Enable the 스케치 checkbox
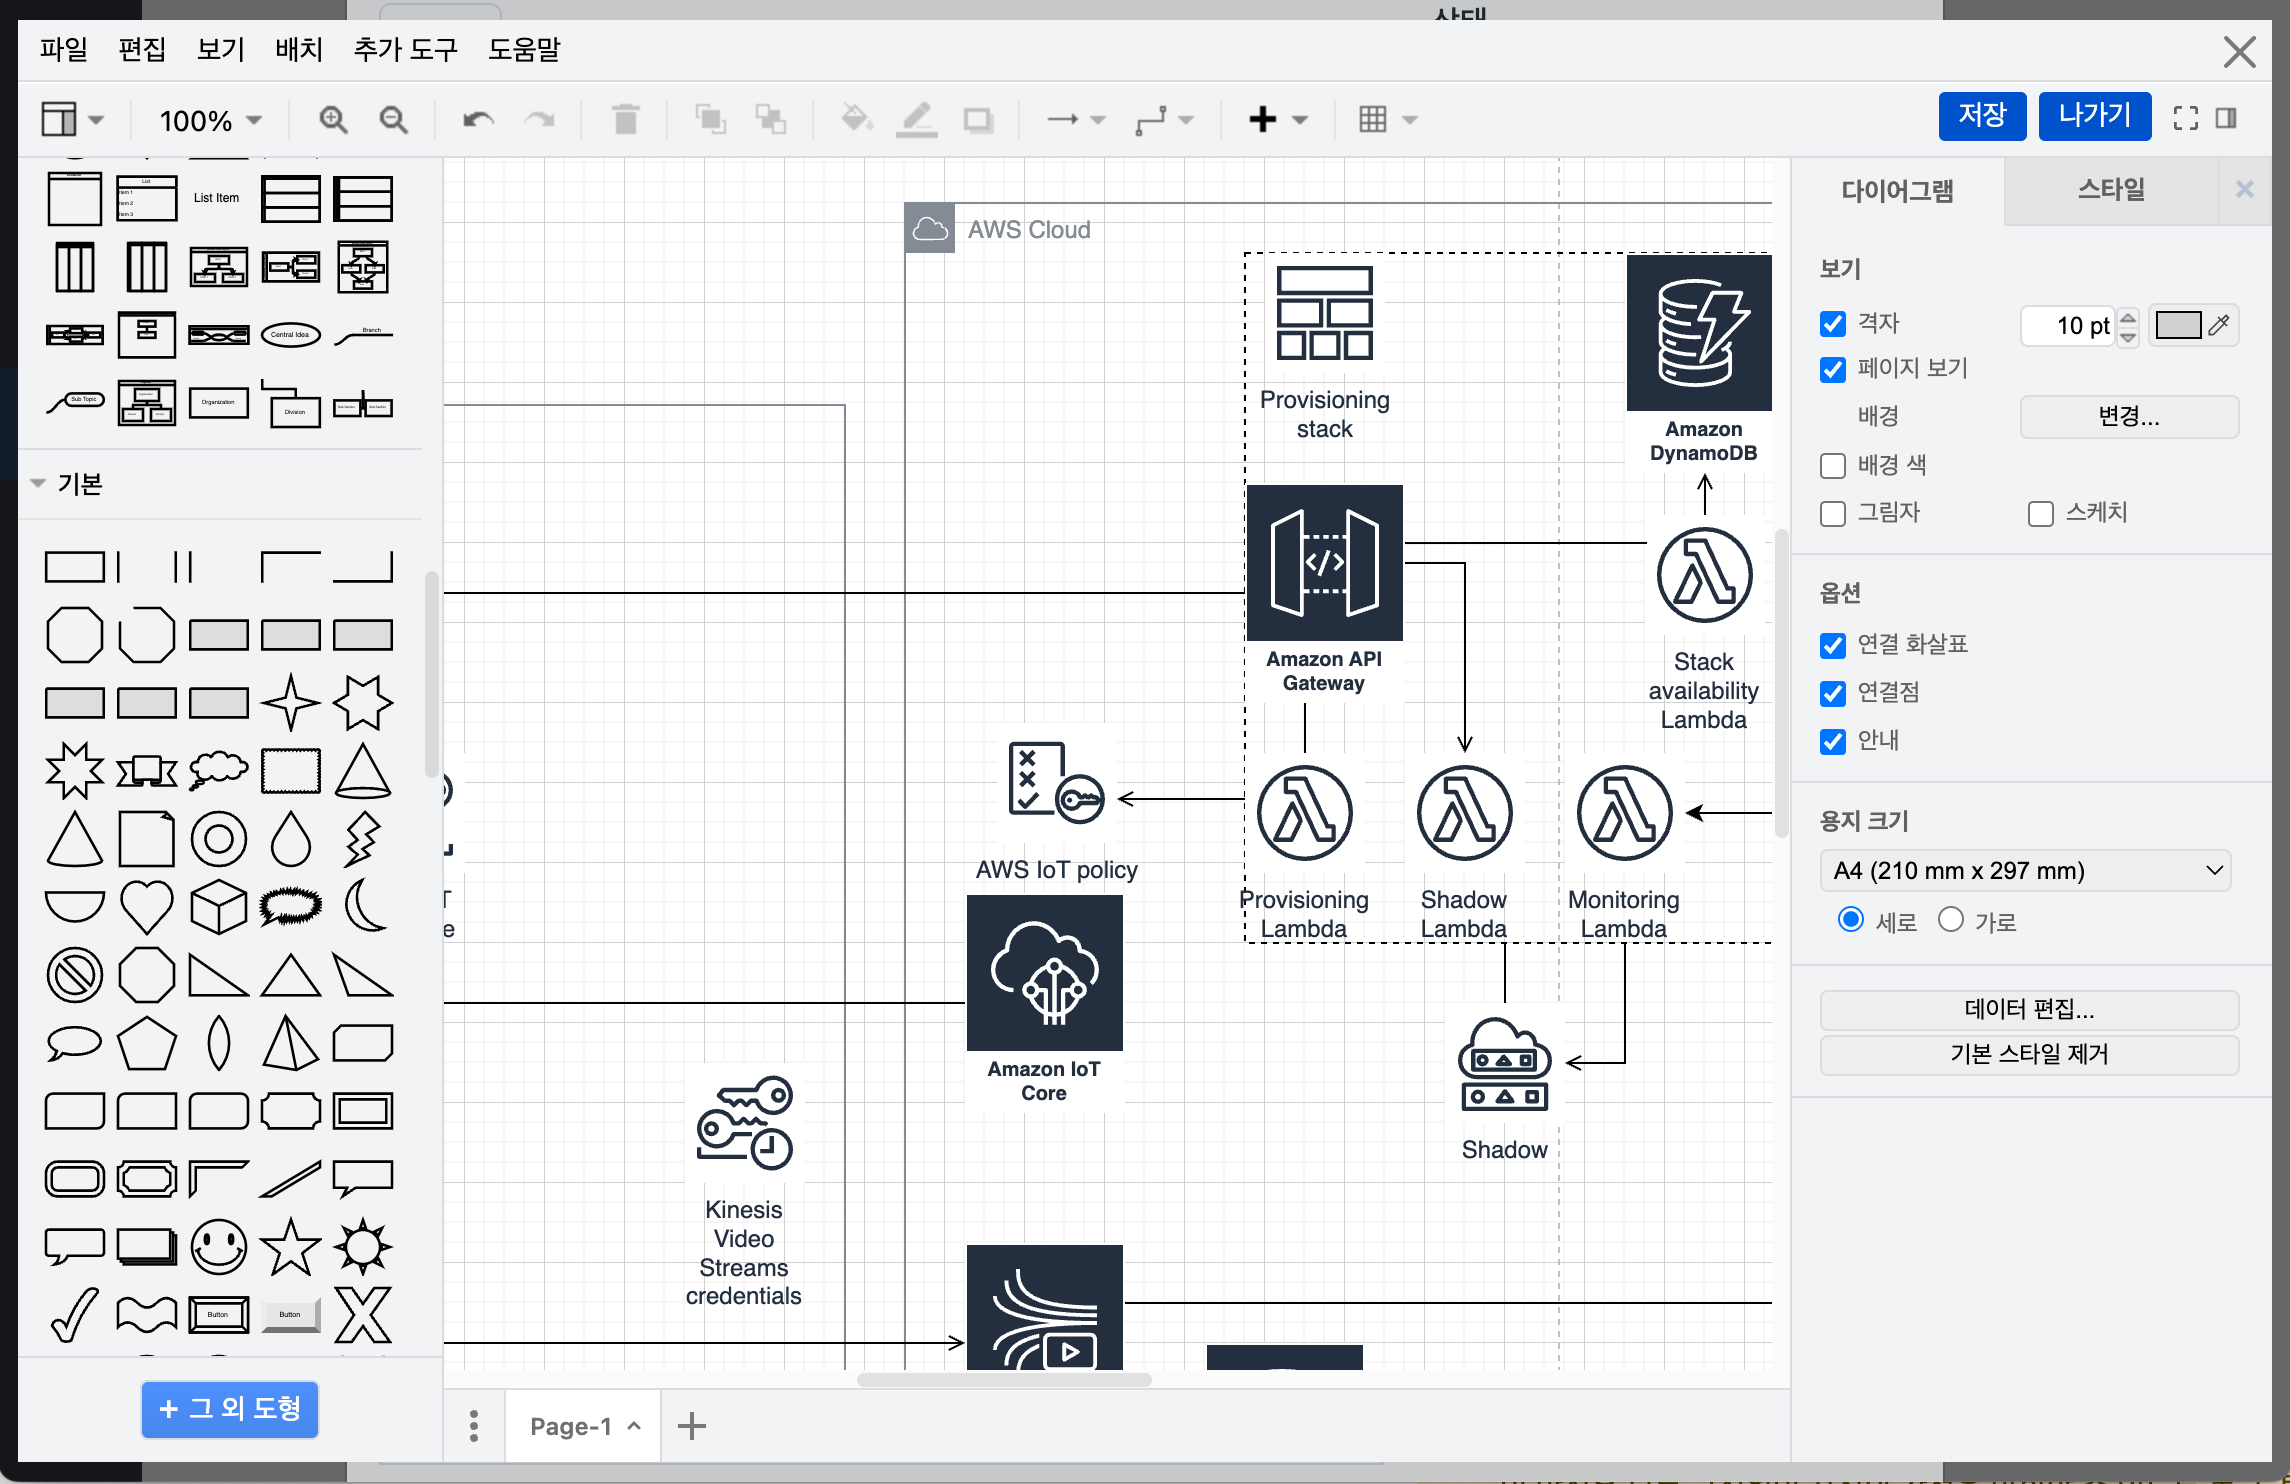The width and height of the screenshot is (2290, 1484). [x=2041, y=514]
